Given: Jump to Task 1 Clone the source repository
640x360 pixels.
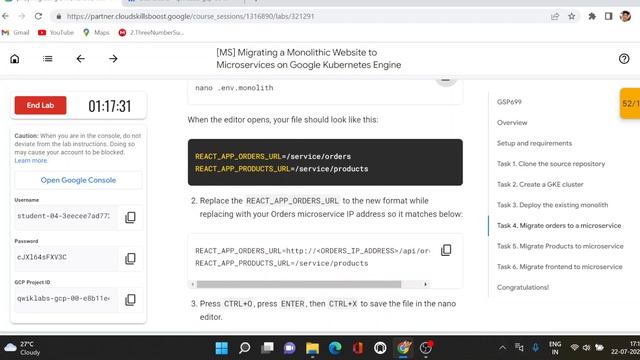Looking at the screenshot, I should point(551,164).
